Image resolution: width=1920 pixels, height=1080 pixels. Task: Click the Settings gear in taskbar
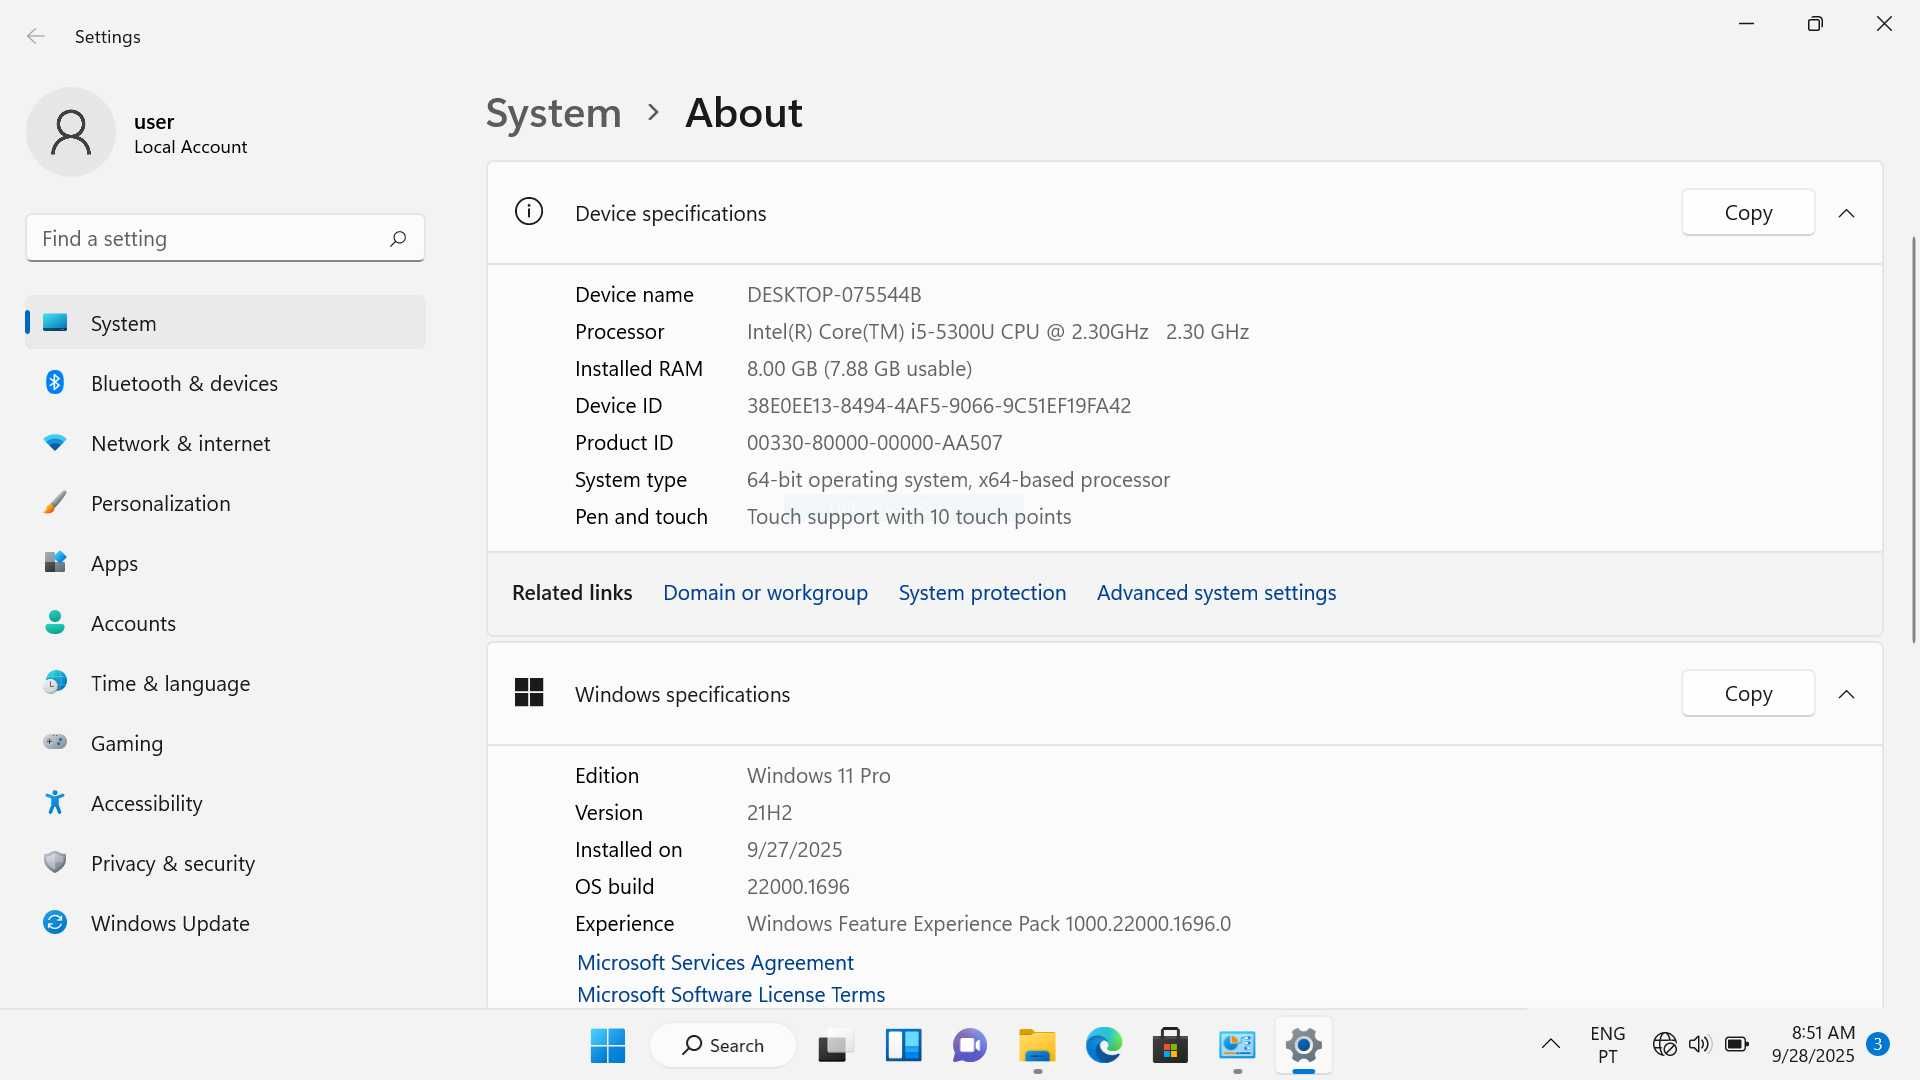coord(1304,1046)
